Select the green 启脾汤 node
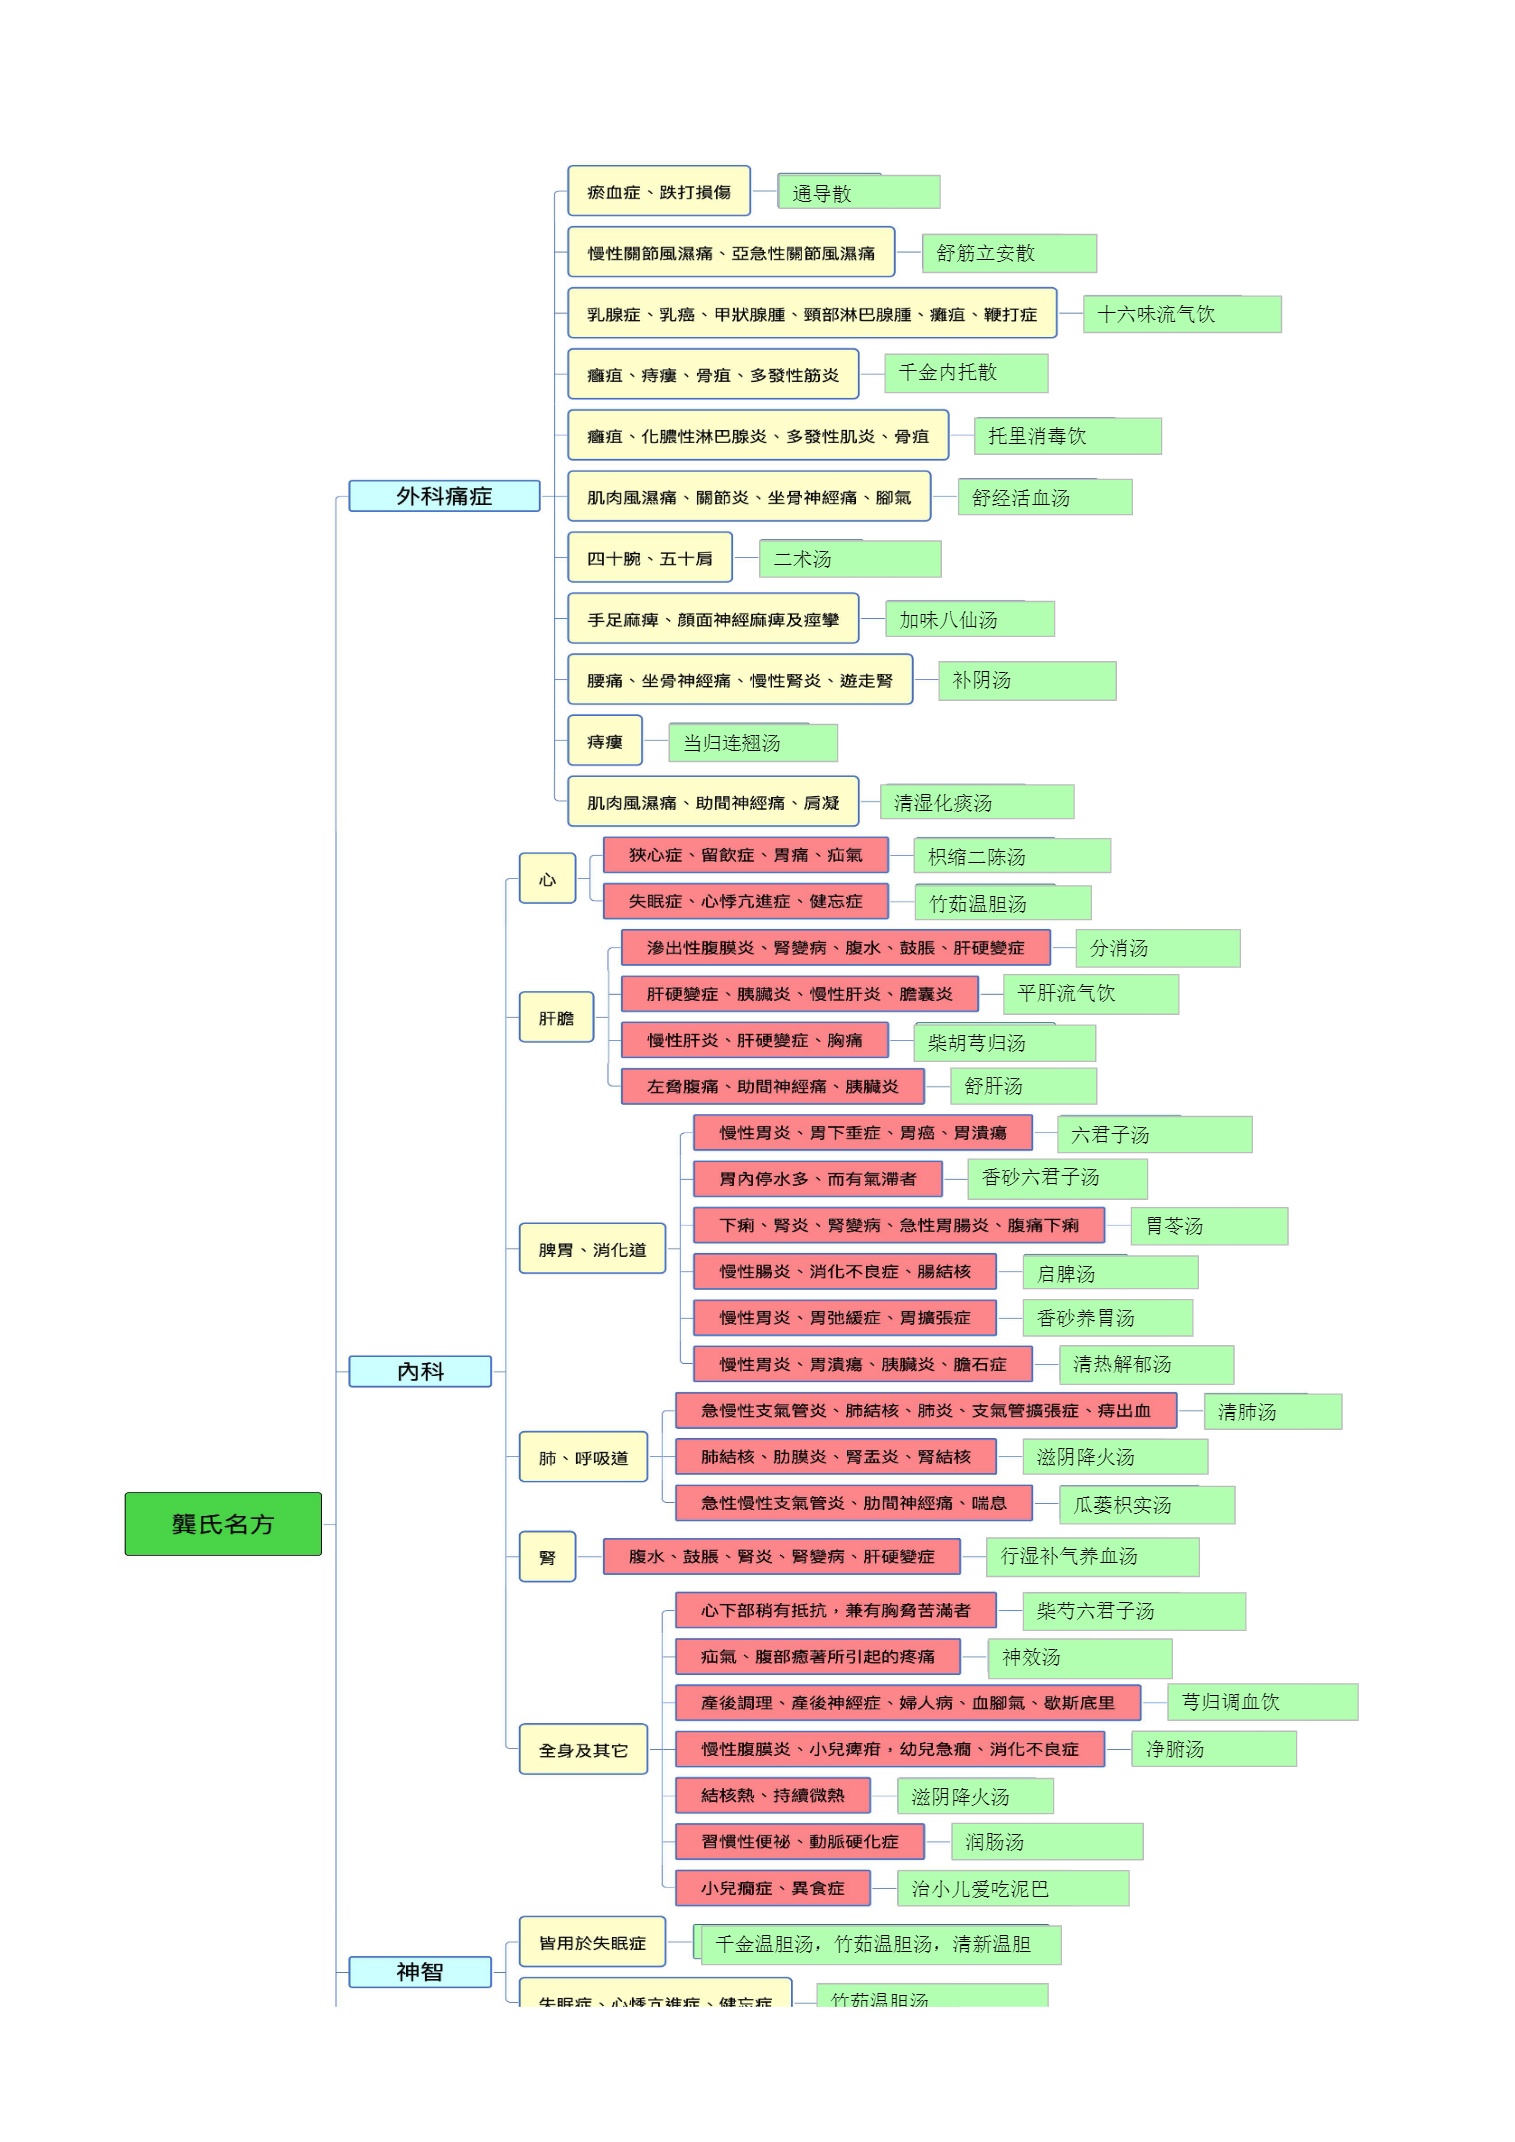The image size is (1515, 2142). (x=1111, y=1273)
